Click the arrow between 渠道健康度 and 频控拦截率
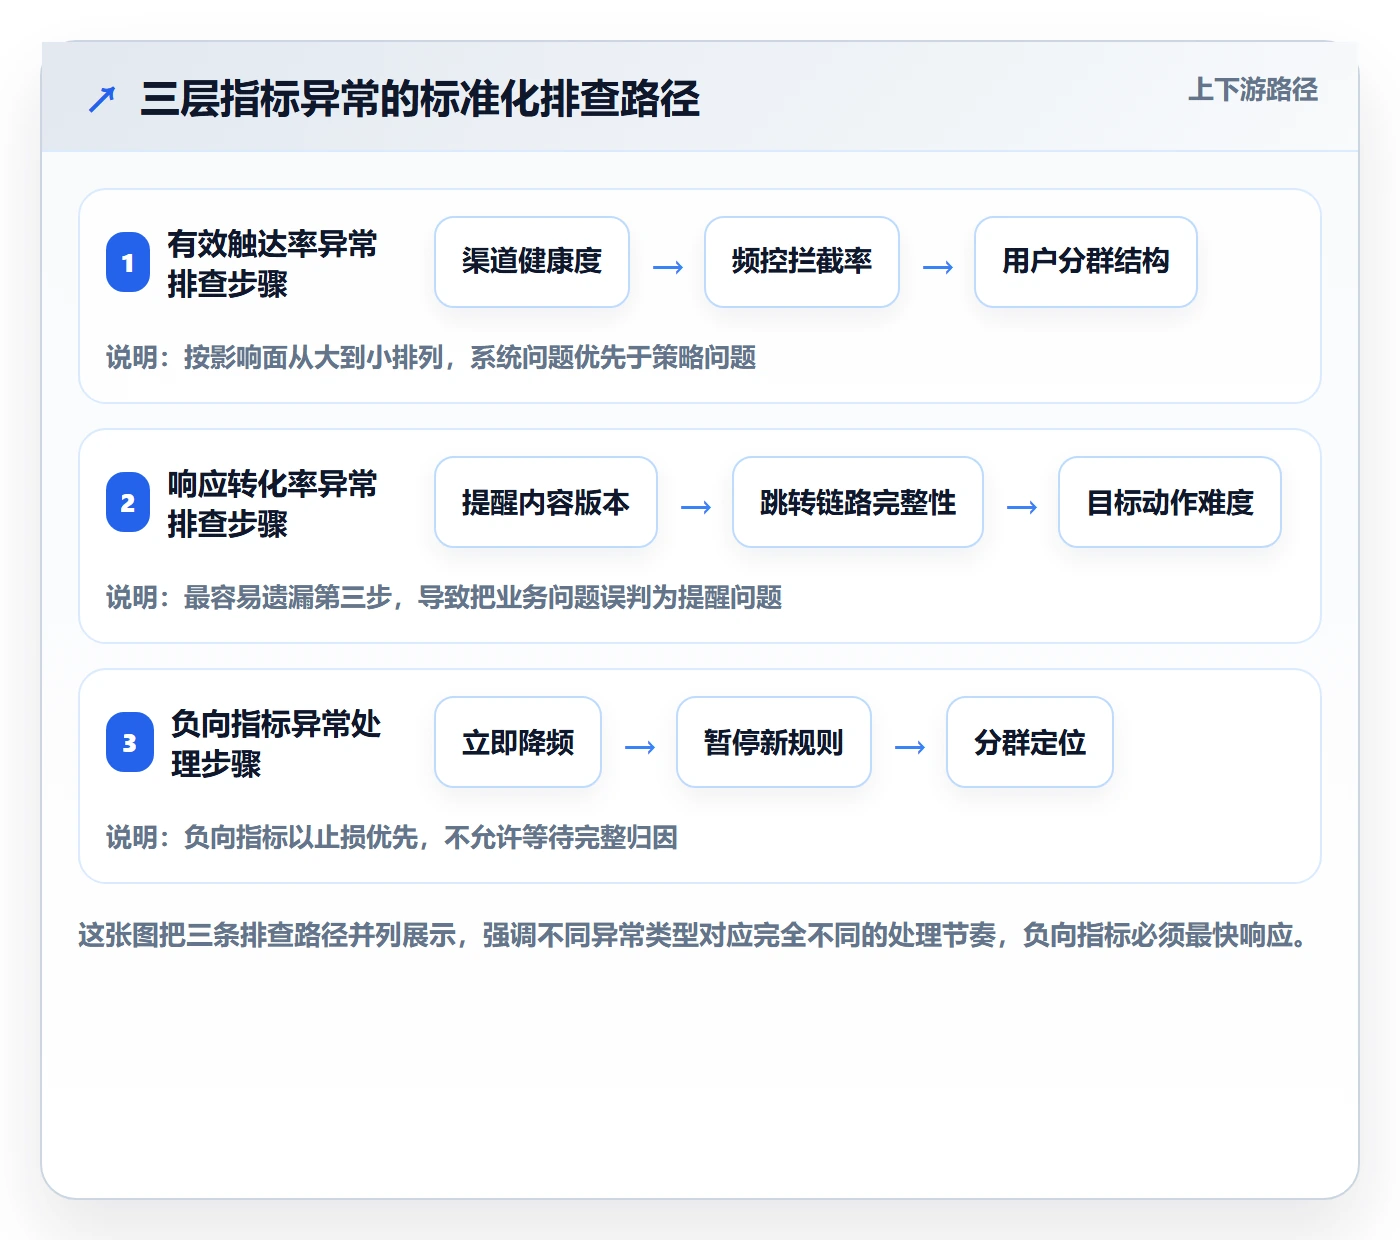Image resolution: width=1400 pixels, height=1240 pixels. pyautogui.click(x=668, y=267)
